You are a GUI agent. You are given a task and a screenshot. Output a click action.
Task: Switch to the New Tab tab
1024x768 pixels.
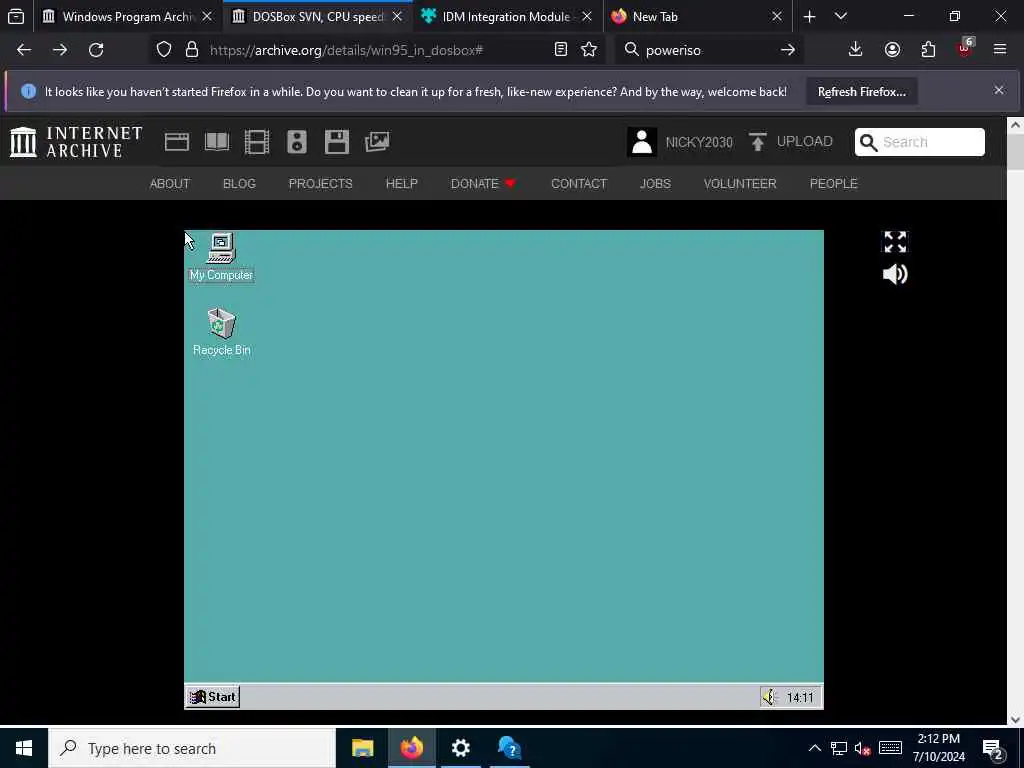point(697,16)
